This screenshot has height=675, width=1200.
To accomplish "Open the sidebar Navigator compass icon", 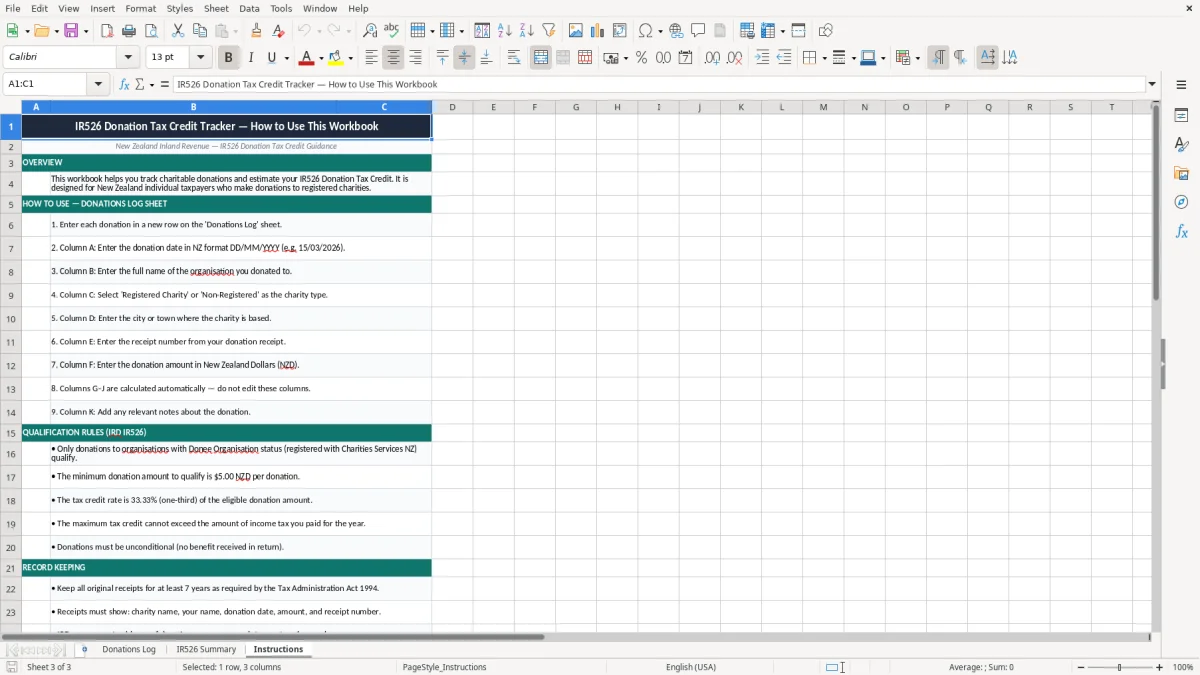I will [x=1181, y=203].
